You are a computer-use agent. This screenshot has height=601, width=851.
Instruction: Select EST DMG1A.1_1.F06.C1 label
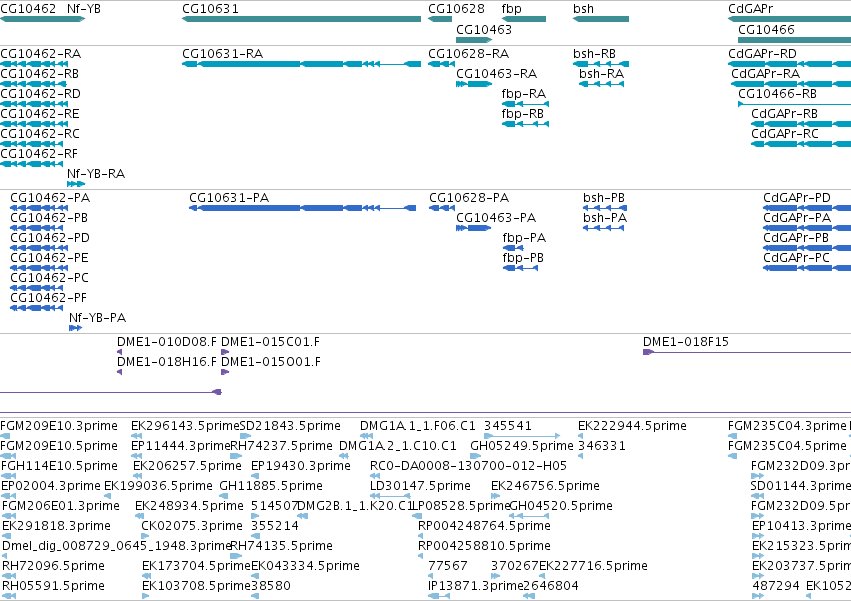point(418,426)
